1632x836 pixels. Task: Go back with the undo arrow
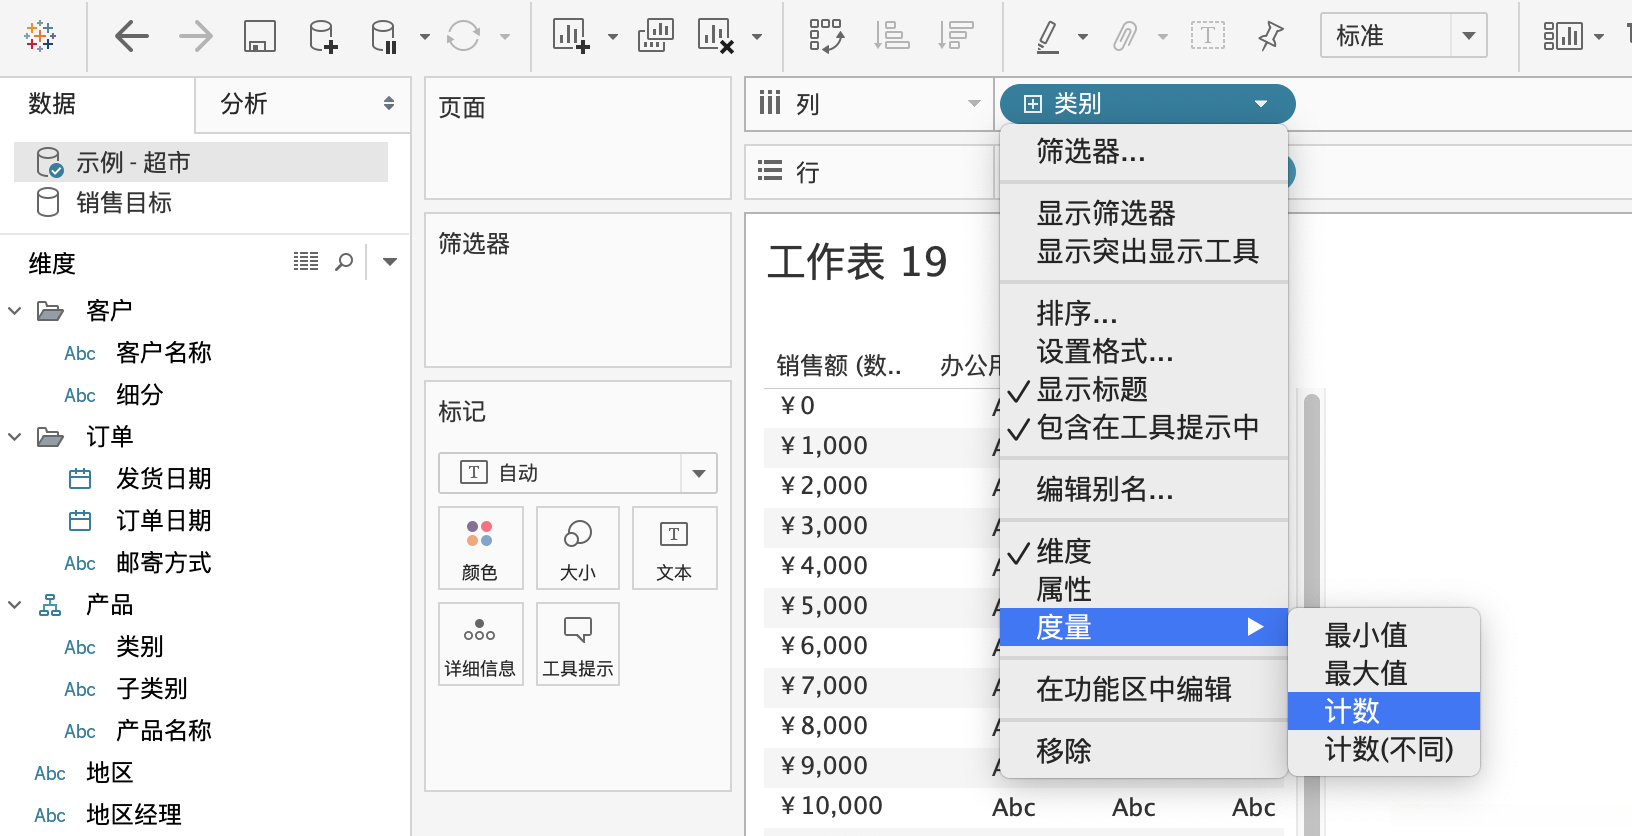click(x=132, y=37)
